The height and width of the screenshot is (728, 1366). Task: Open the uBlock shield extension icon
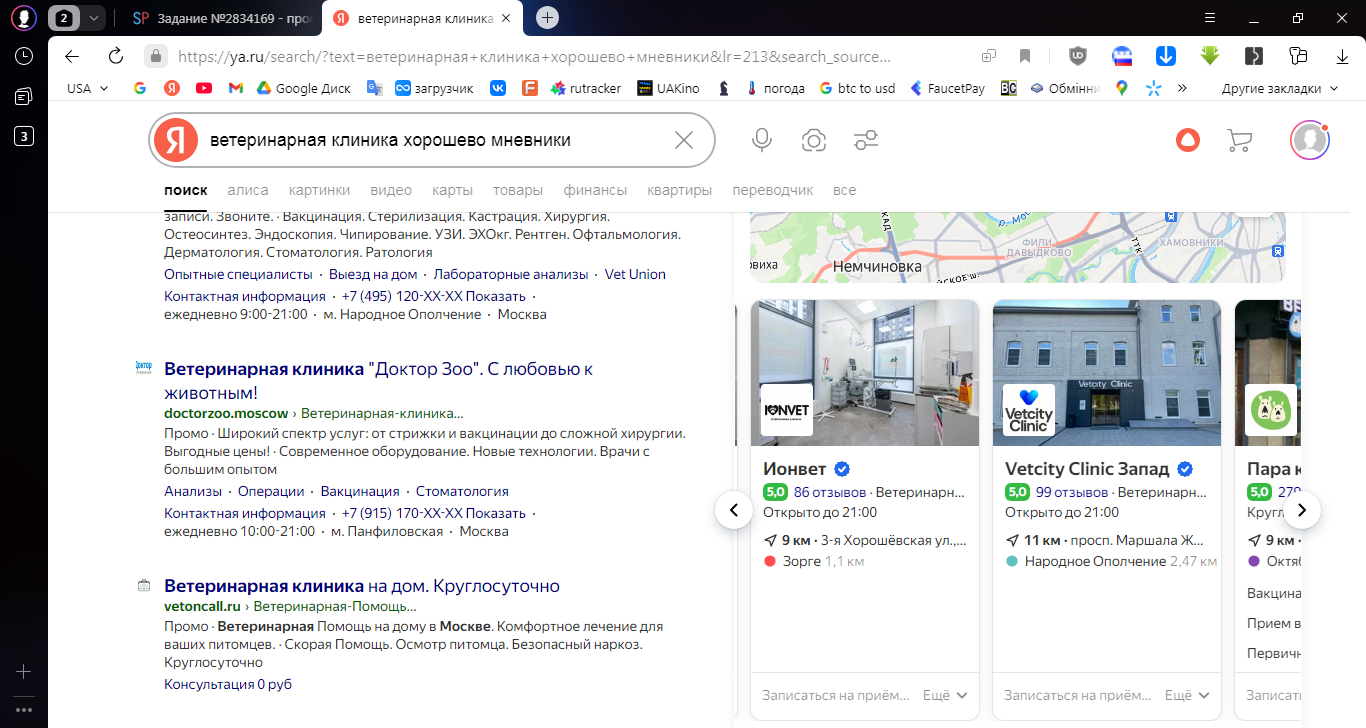click(1078, 56)
